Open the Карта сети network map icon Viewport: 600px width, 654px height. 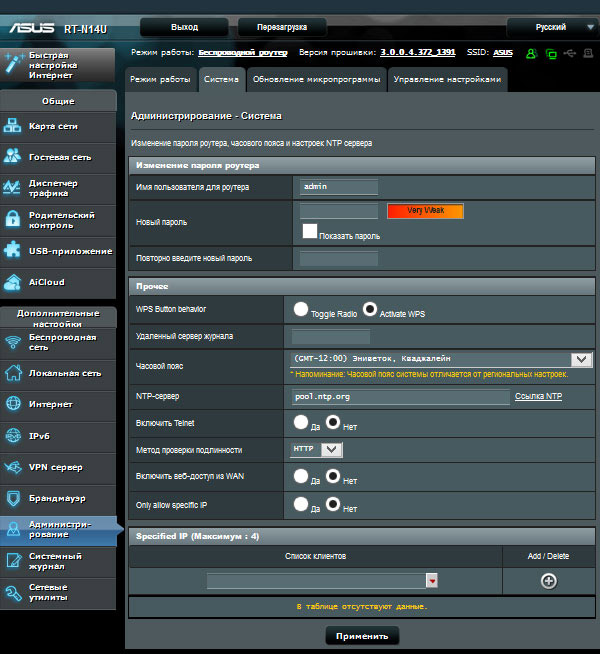coord(13,126)
